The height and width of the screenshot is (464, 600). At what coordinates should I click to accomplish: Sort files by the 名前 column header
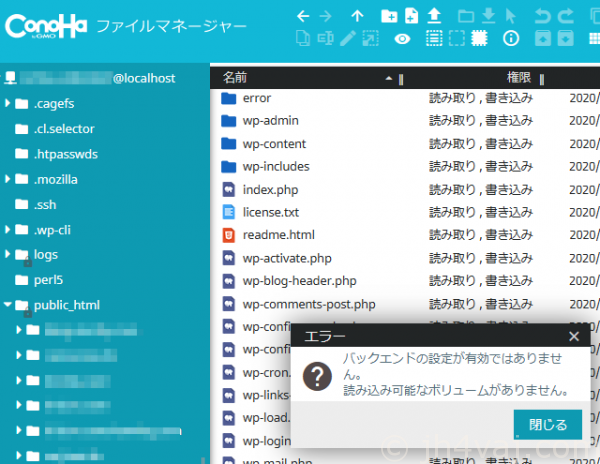[x=235, y=77]
